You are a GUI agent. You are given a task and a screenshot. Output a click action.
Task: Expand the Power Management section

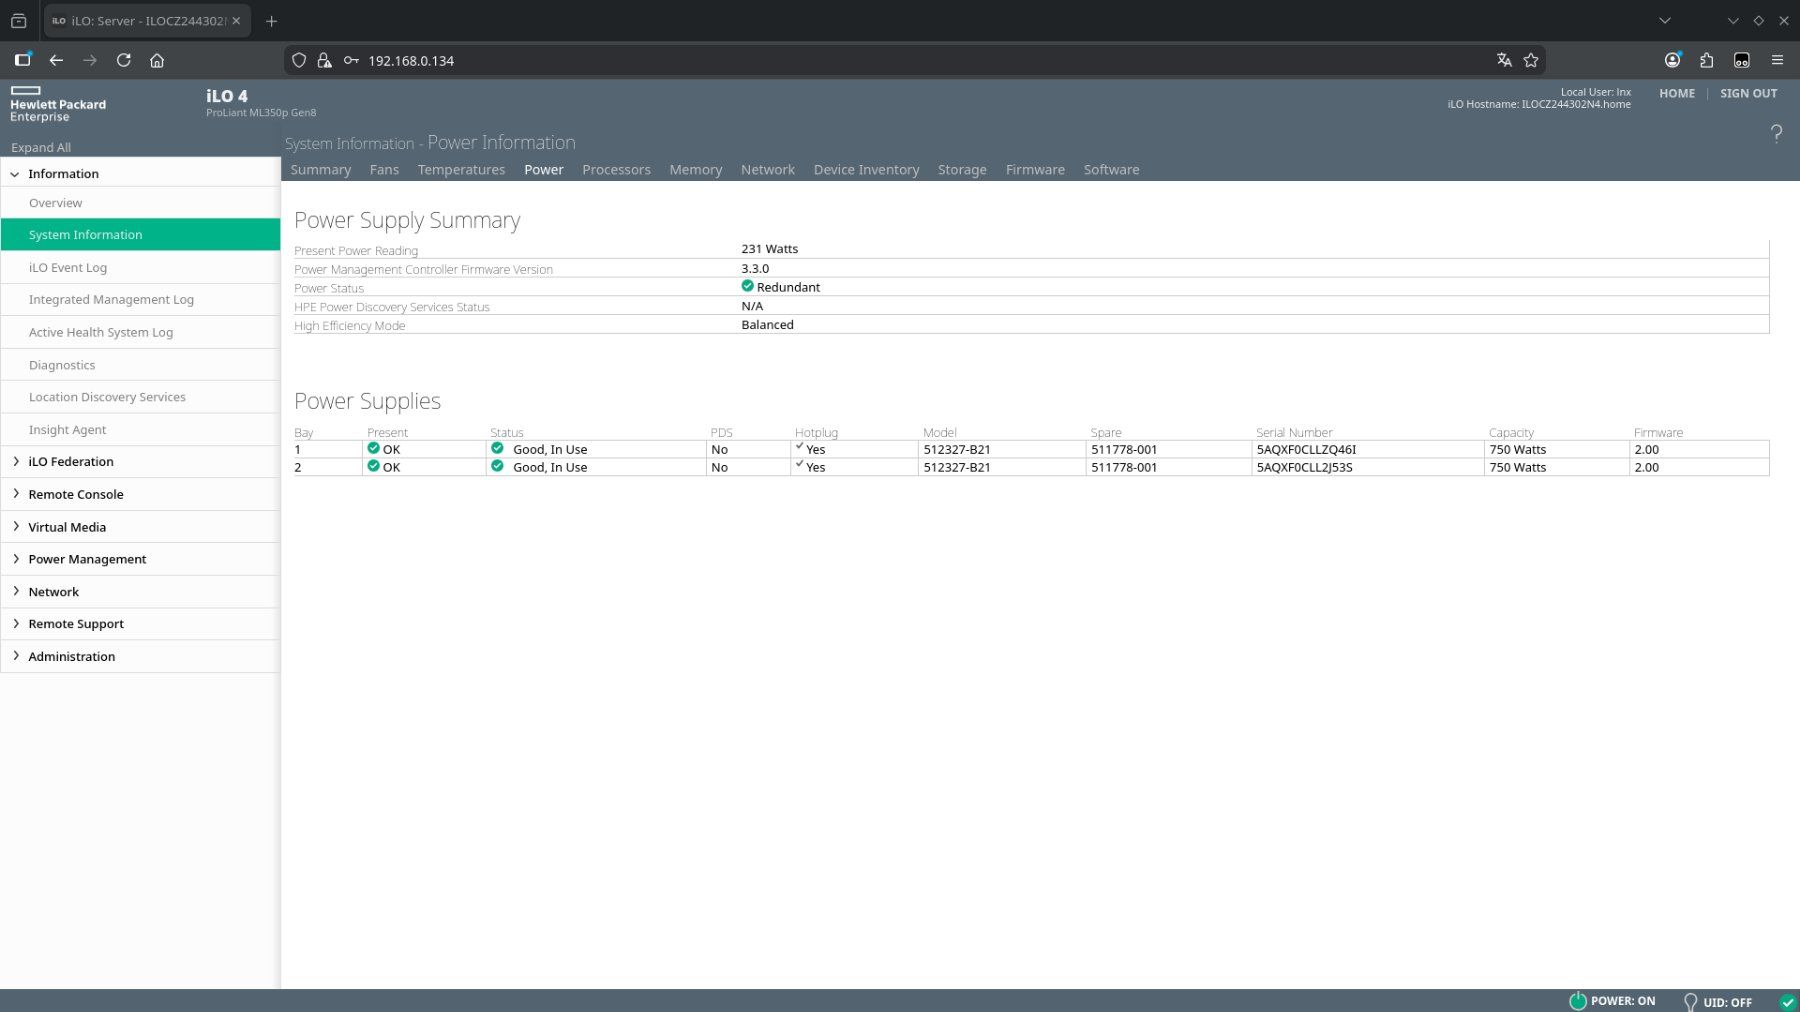click(x=15, y=559)
